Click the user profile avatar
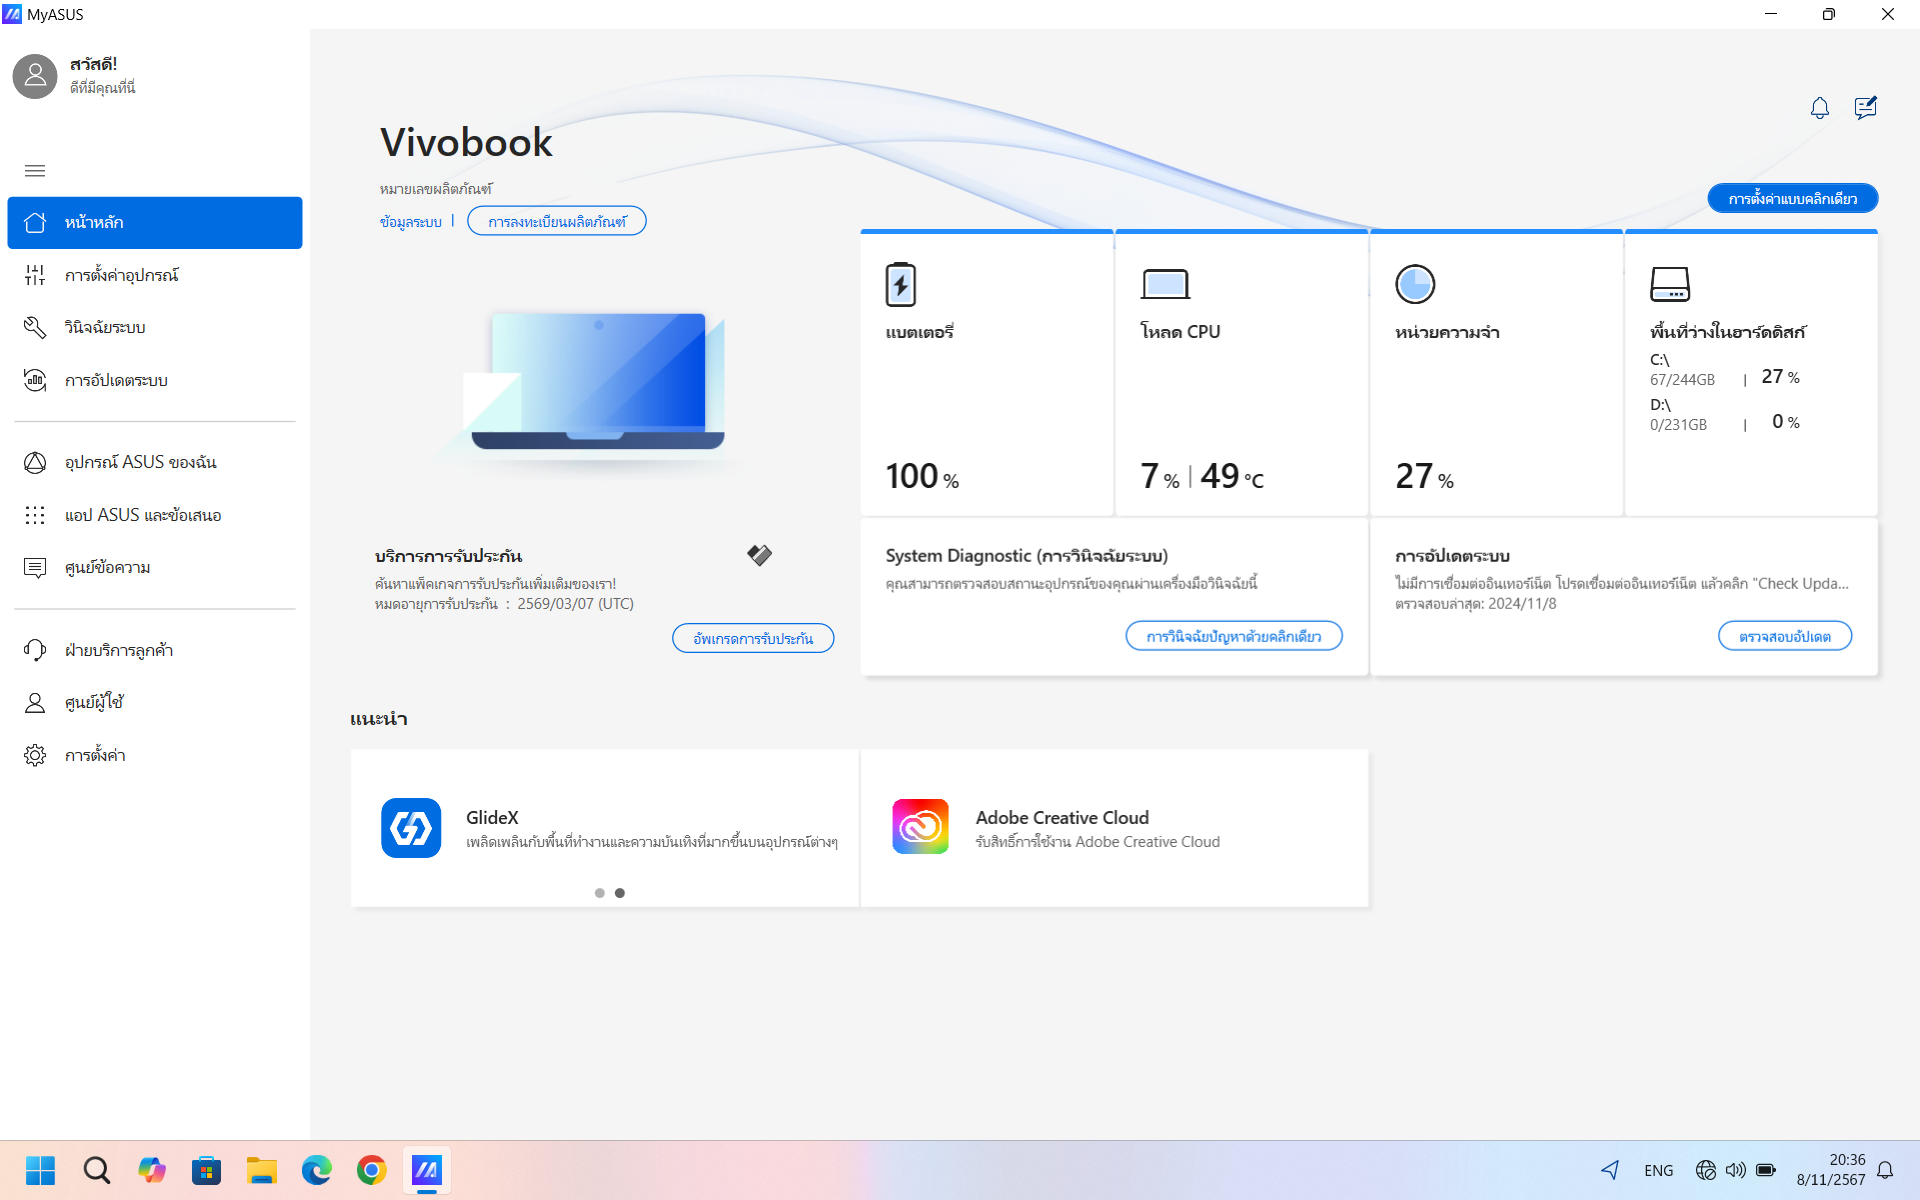 35,76
